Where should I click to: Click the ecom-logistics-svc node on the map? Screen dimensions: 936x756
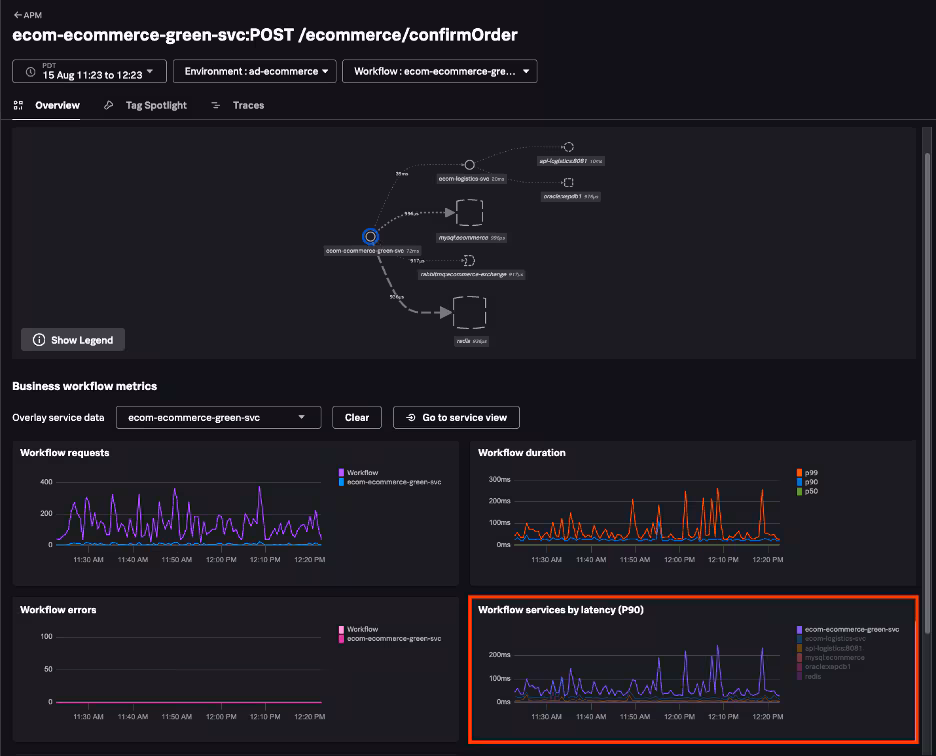469,165
